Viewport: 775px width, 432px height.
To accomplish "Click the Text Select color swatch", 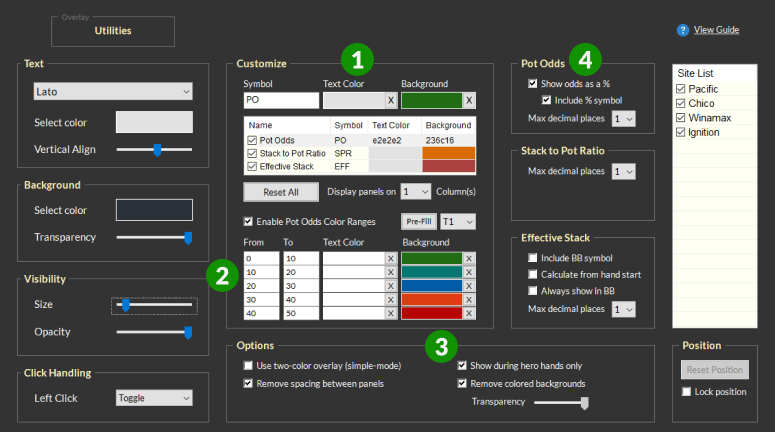I will click(154, 122).
